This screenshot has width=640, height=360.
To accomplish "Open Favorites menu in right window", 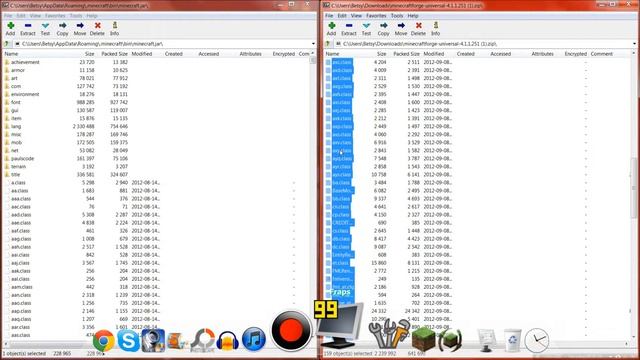I will [376, 16].
